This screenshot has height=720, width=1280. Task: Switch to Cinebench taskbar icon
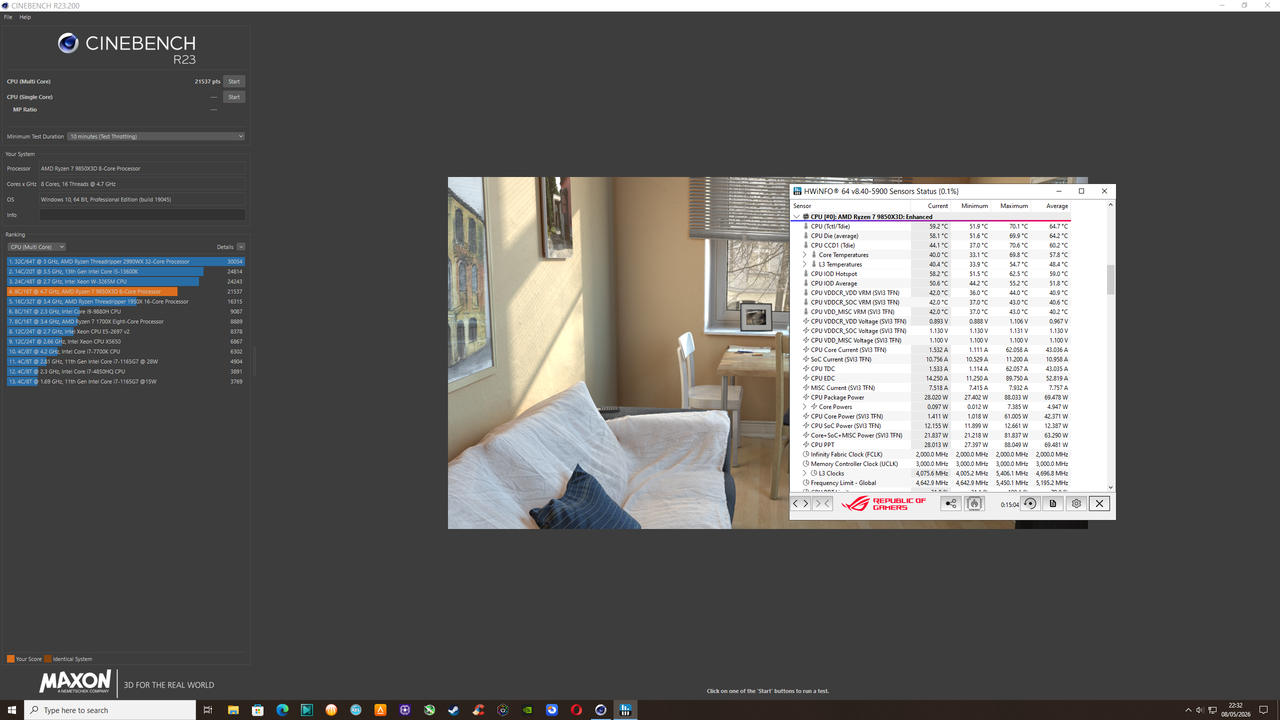pos(600,710)
